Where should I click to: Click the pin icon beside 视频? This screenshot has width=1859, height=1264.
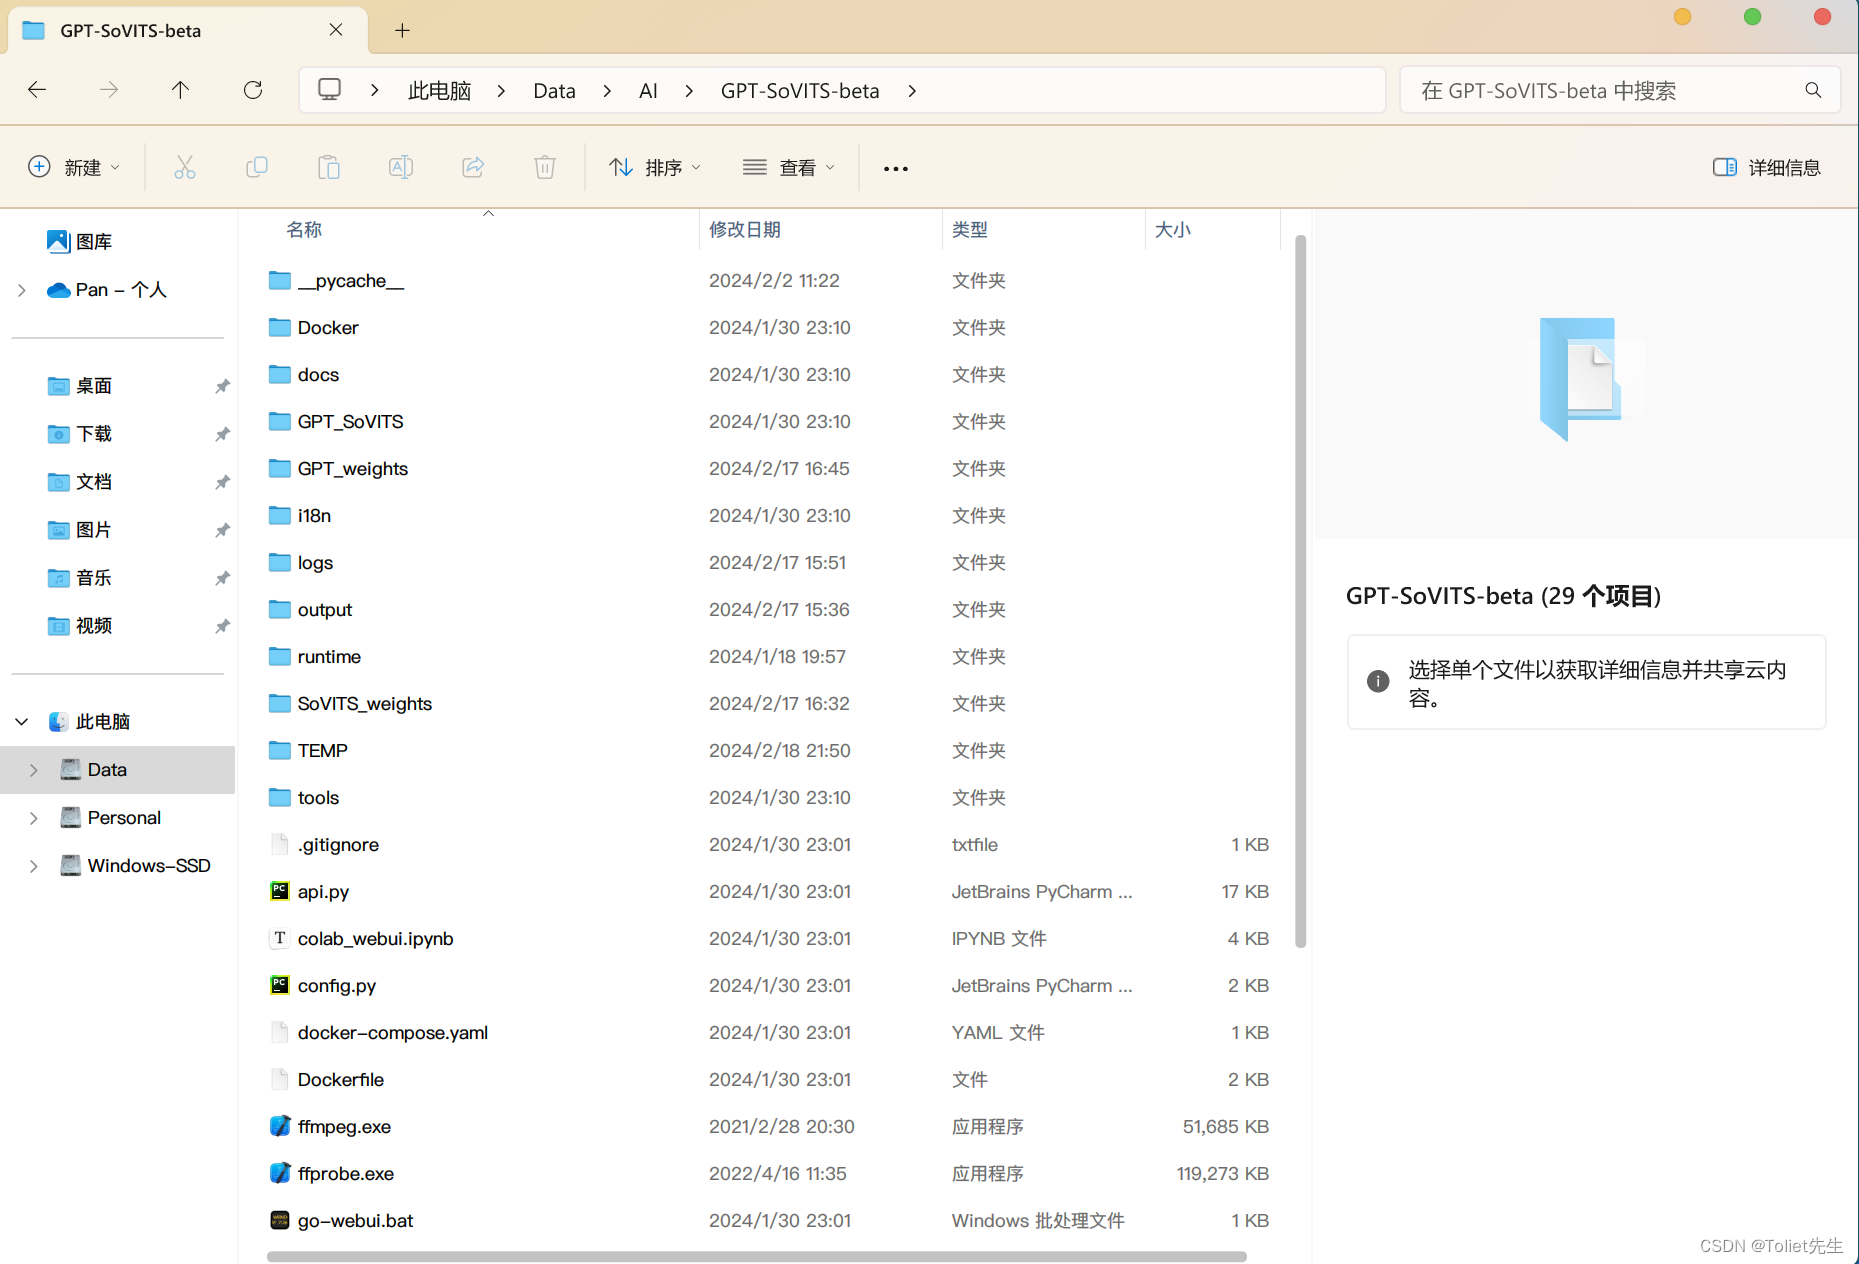coord(222,626)
